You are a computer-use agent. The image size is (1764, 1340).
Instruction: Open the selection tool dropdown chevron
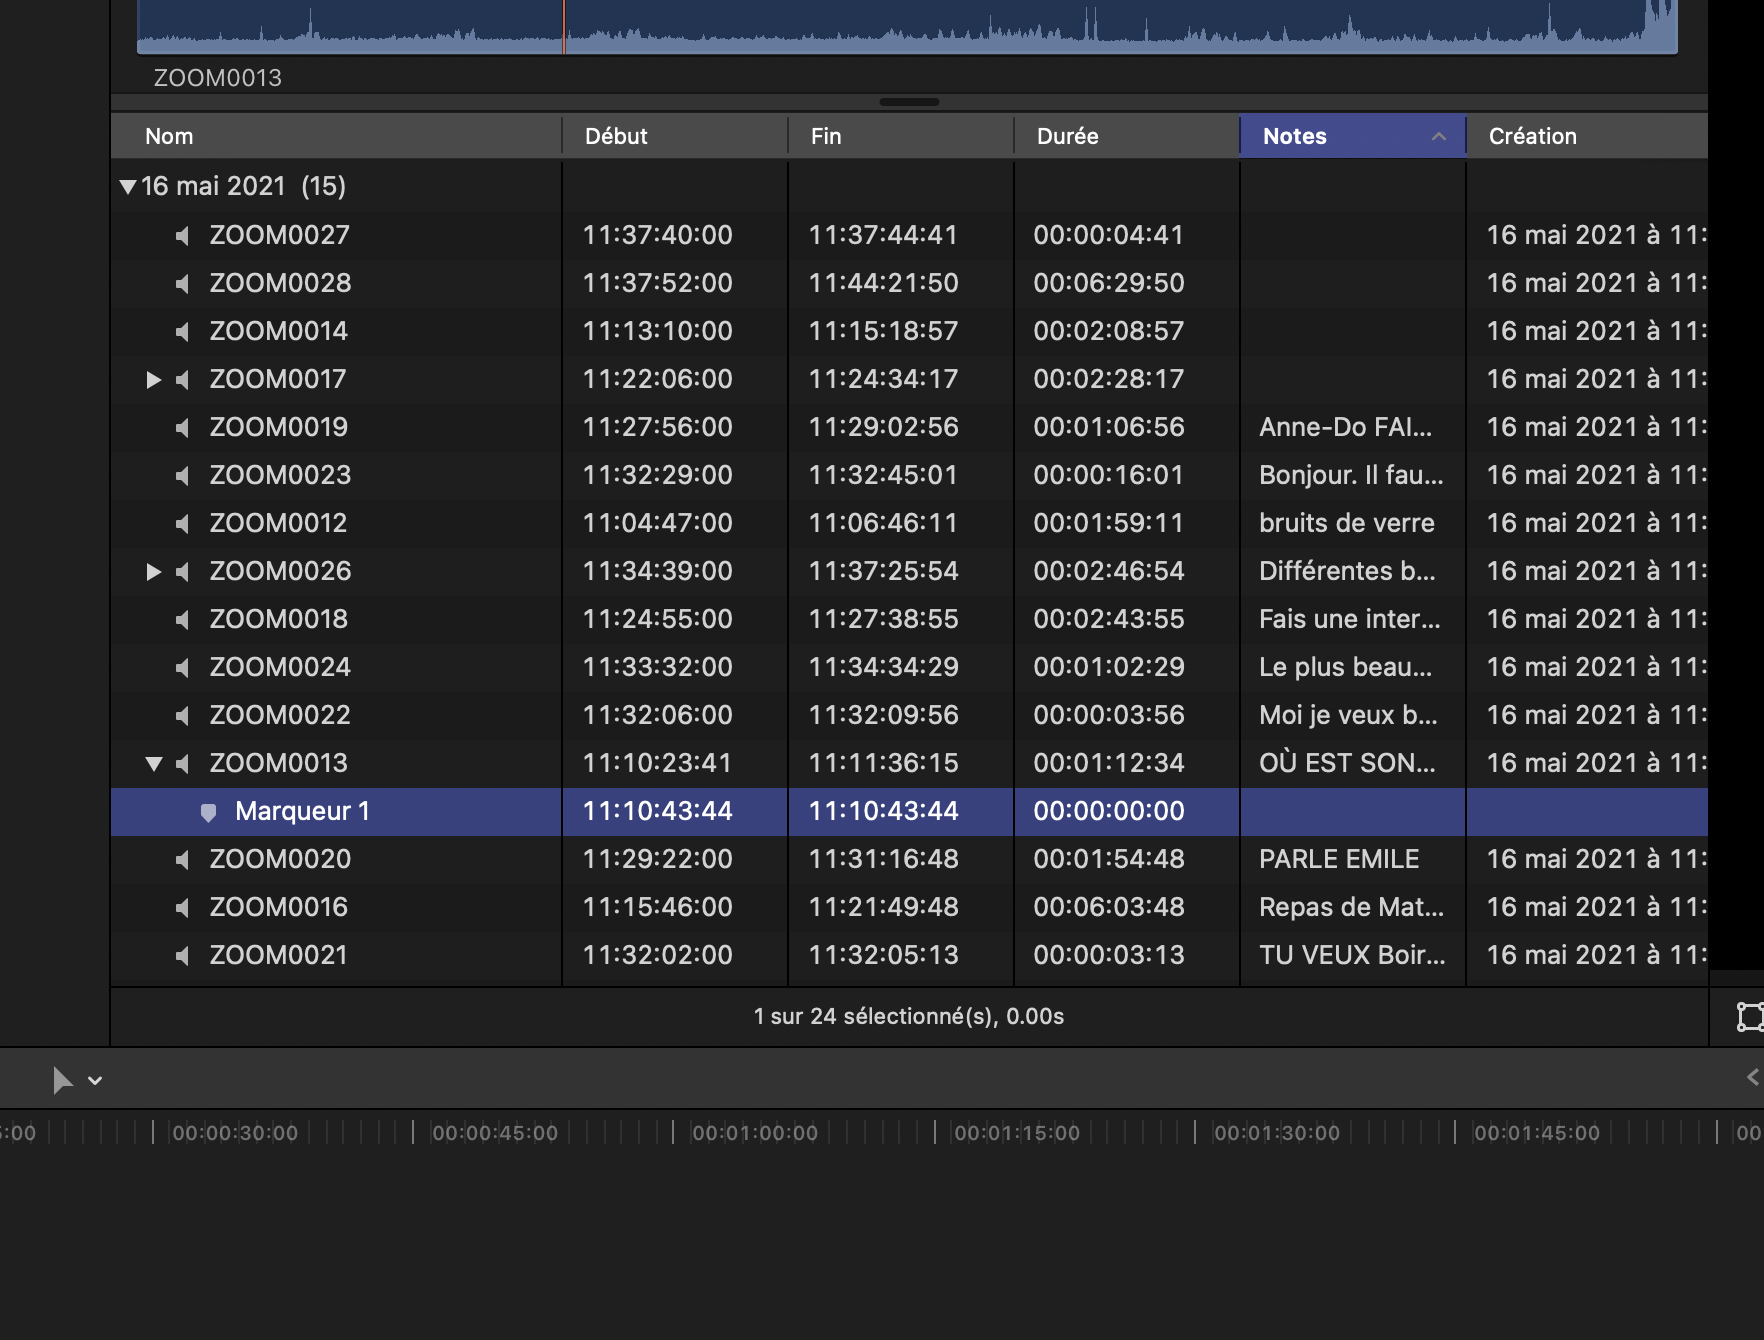[95, 1080]
